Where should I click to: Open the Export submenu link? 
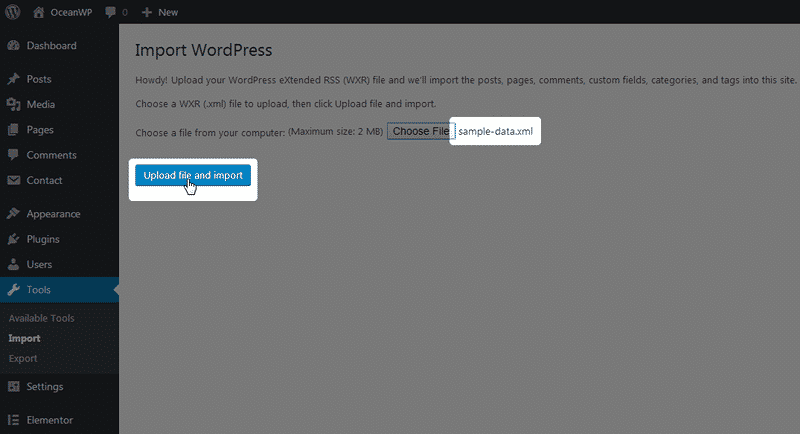(x=23, y=359)
